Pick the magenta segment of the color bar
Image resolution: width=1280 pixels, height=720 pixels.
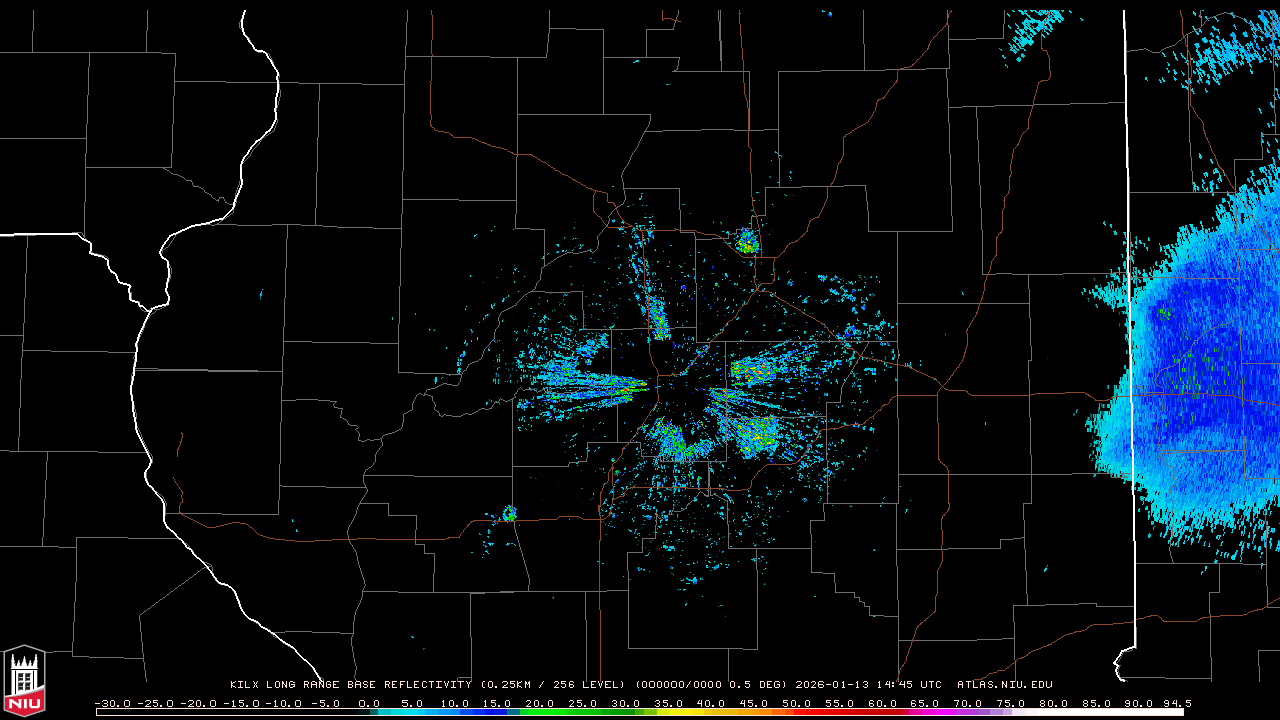pos(930,712)
